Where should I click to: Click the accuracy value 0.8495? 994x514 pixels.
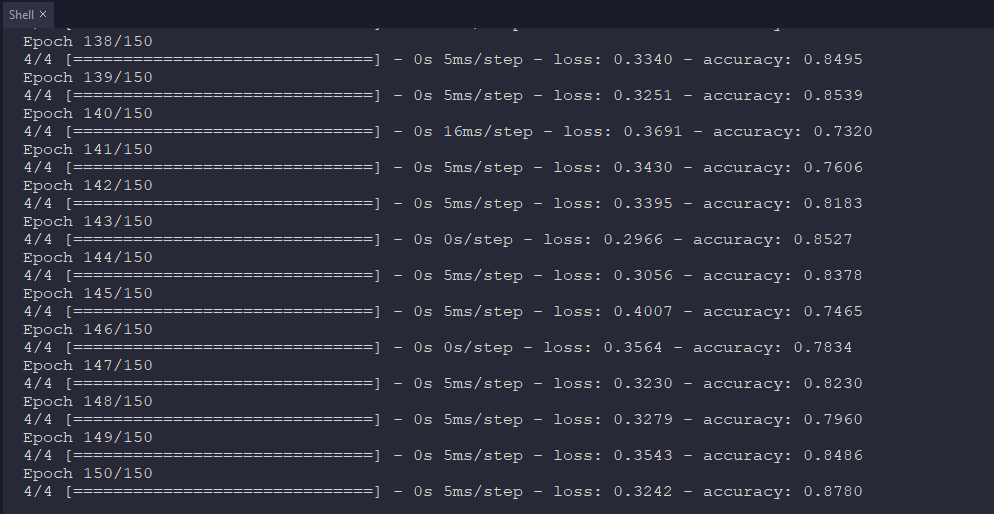pos(833,60)
